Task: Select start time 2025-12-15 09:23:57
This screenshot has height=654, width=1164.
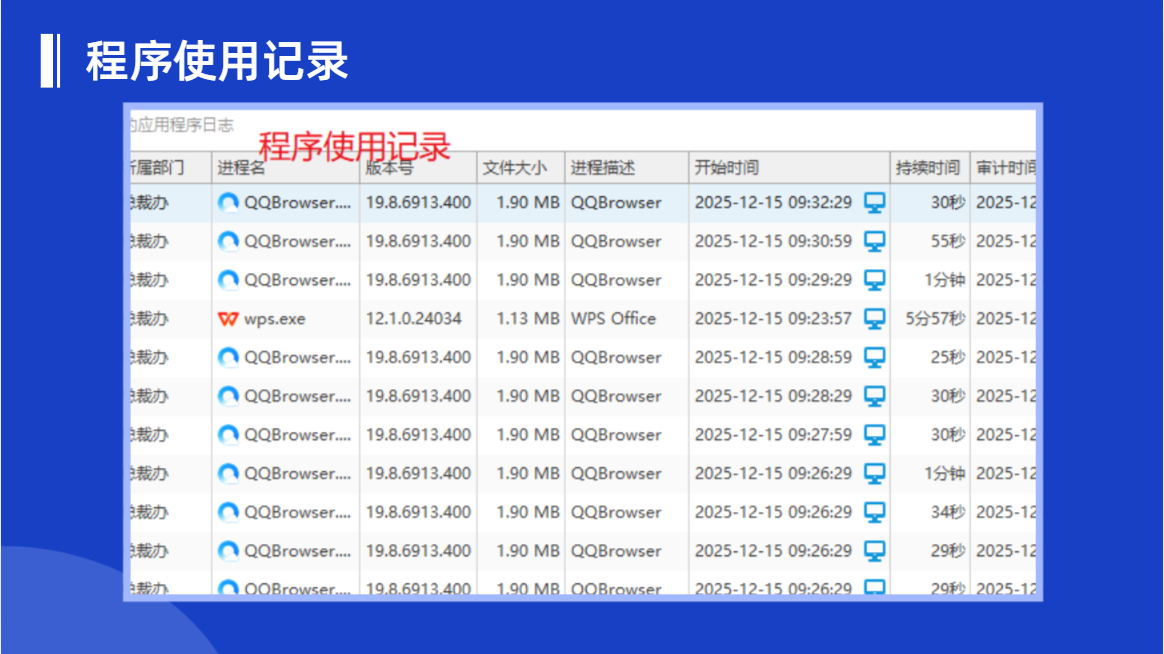Action: [773, 319]
